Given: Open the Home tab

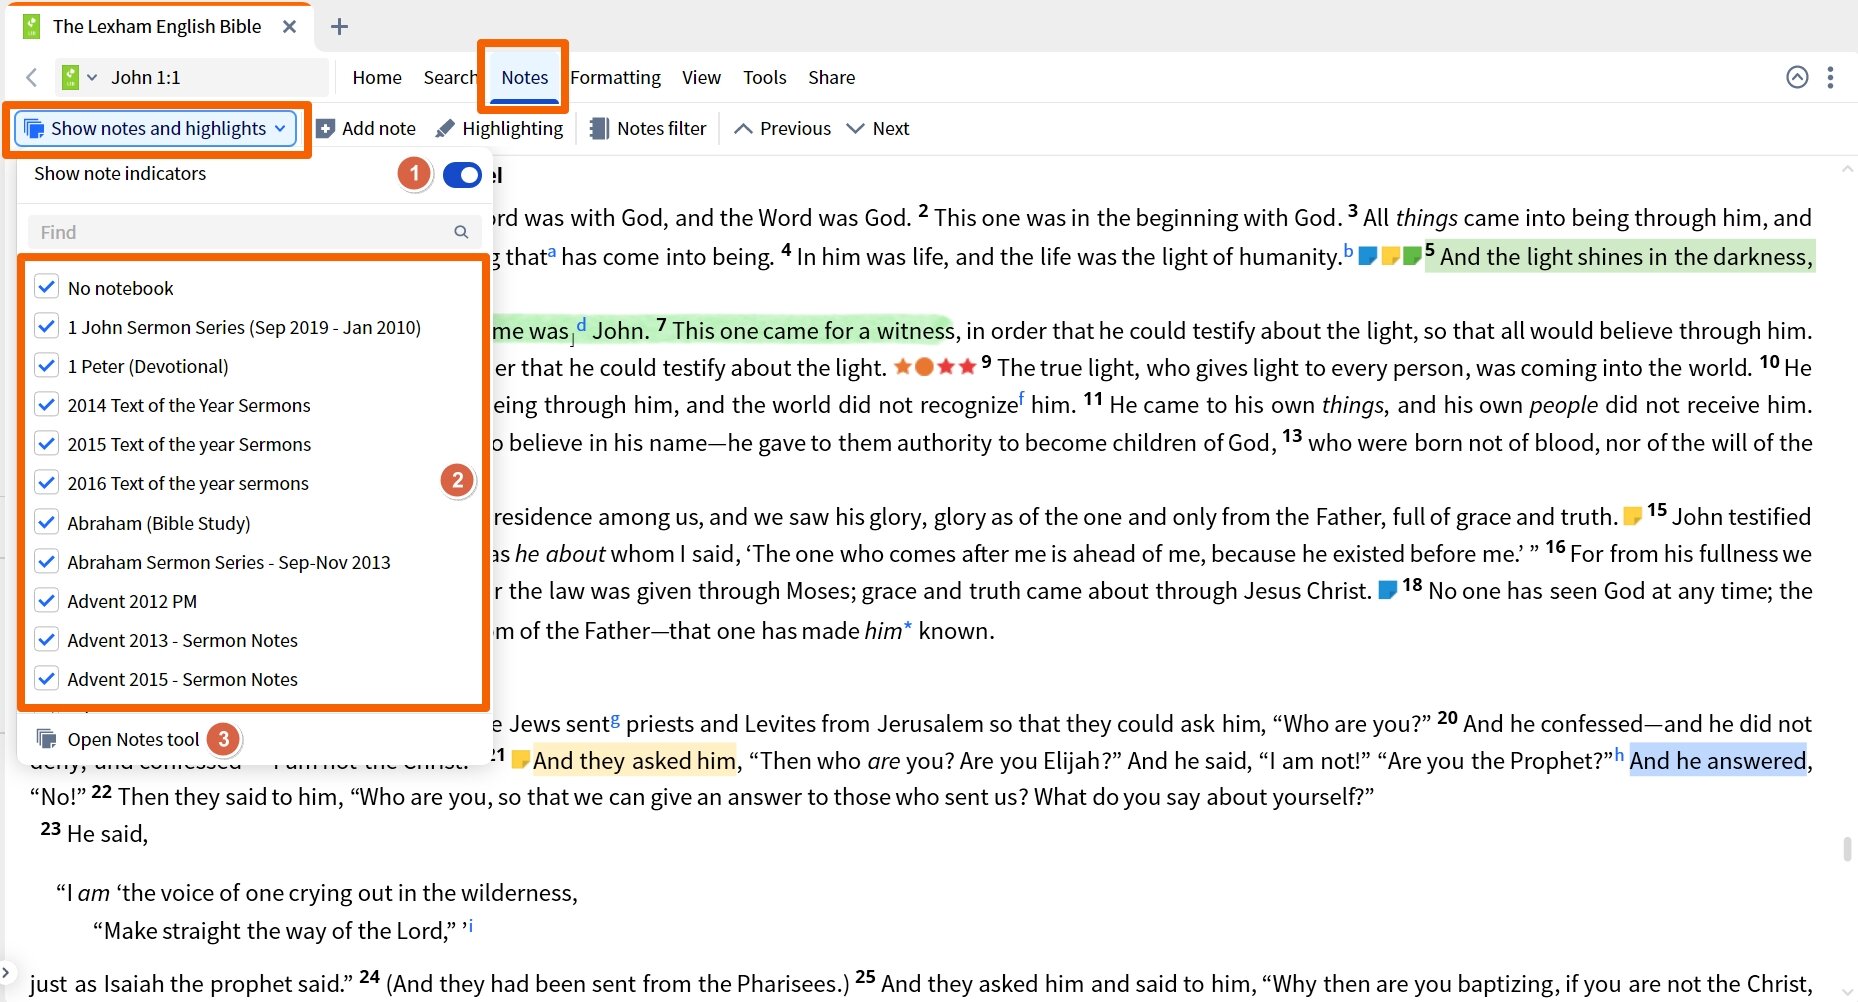Looking at the screenshot, I should coord(377,77).
